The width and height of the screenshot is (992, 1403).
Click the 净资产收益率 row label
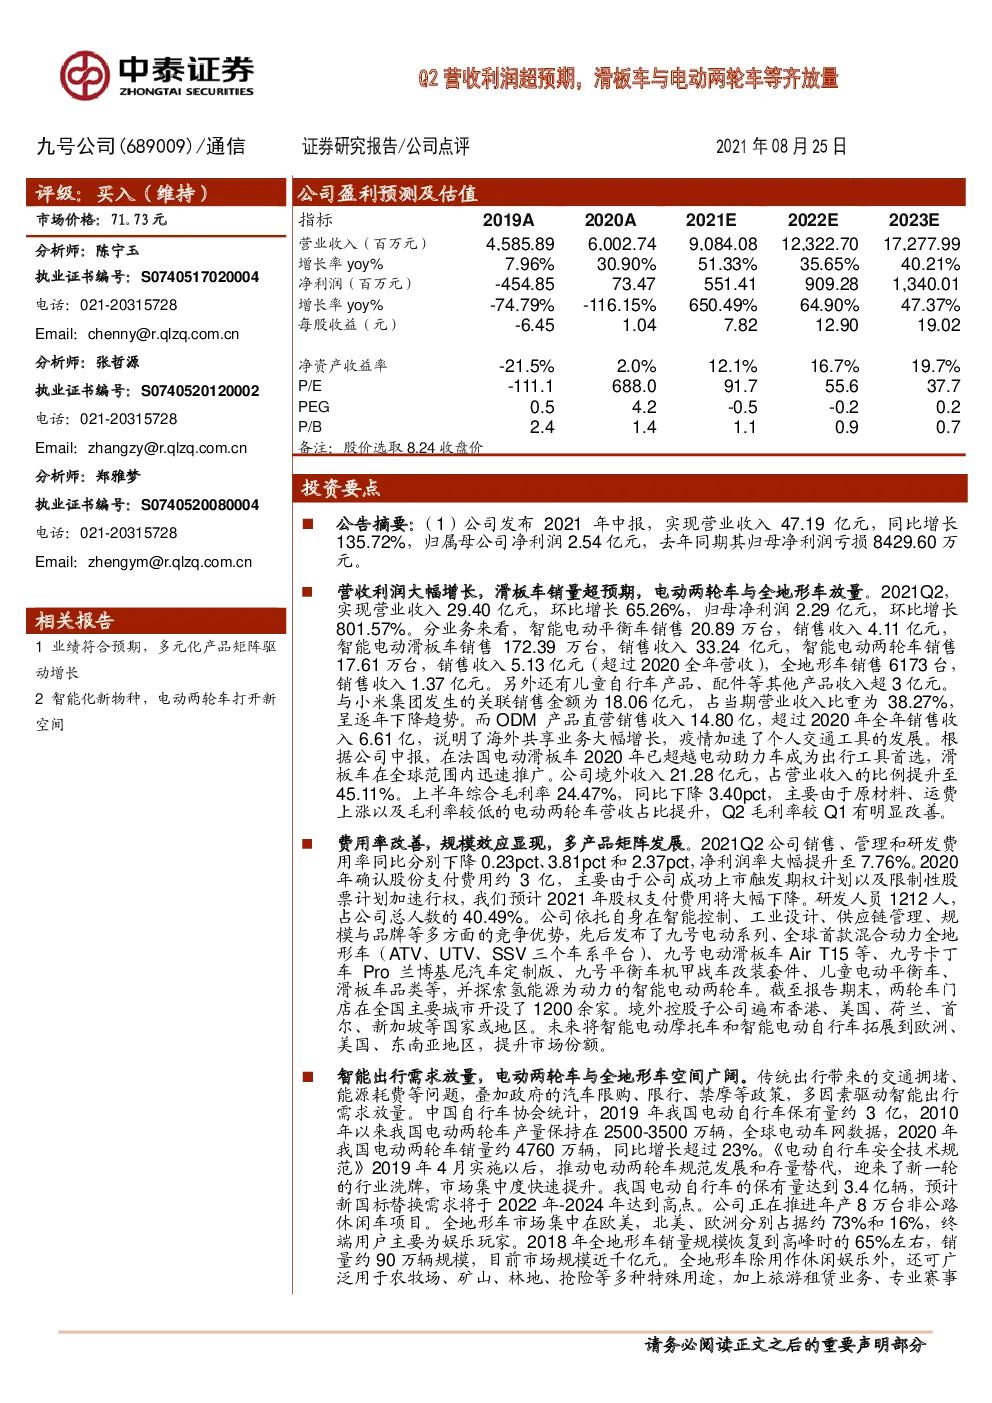tap(343, 367)
